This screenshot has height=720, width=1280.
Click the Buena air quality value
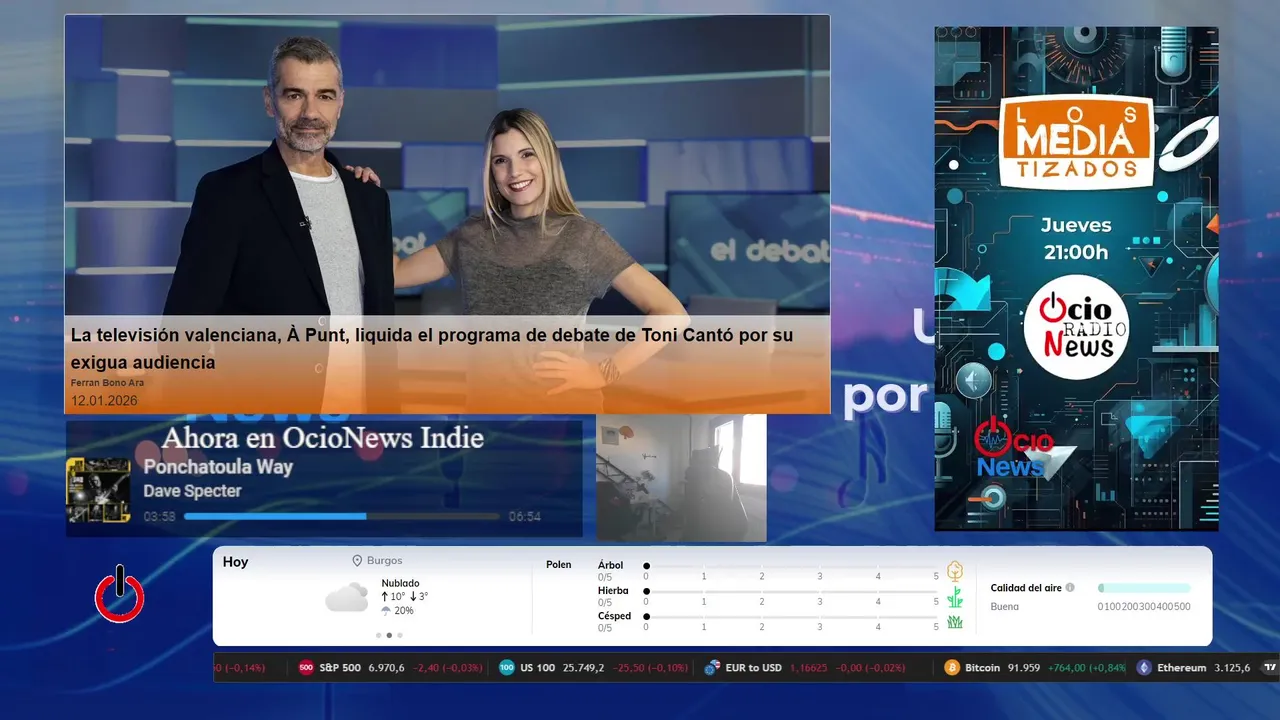coord(1005,606)
